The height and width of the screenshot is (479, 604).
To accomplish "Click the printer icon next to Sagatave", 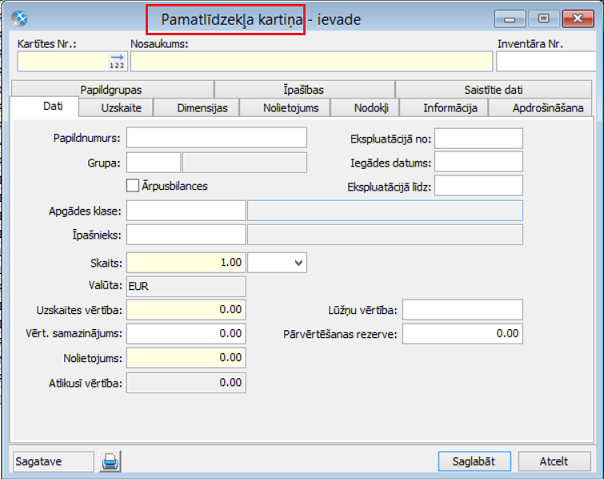I will (110, 461).
